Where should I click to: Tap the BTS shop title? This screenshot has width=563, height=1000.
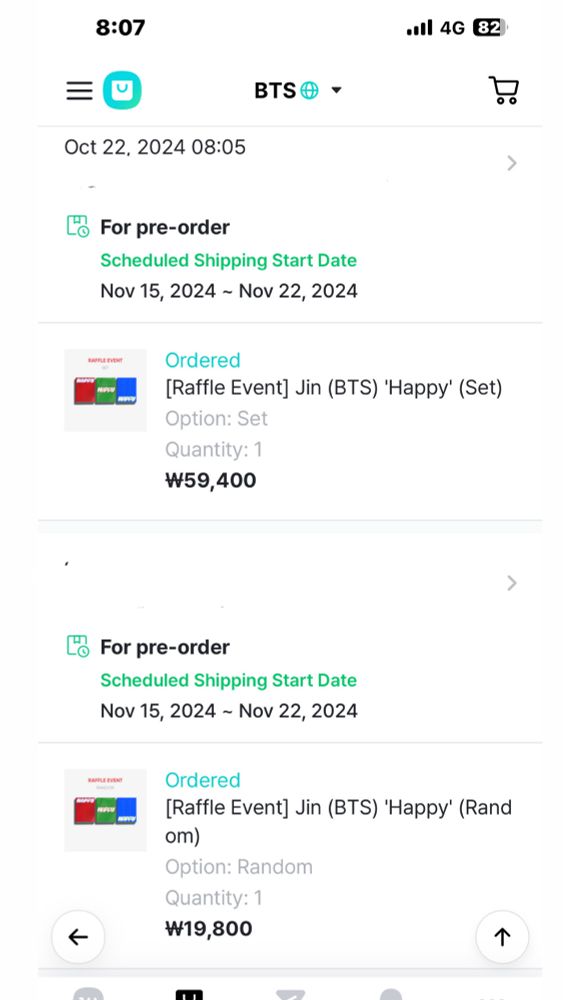coord(275,91)
